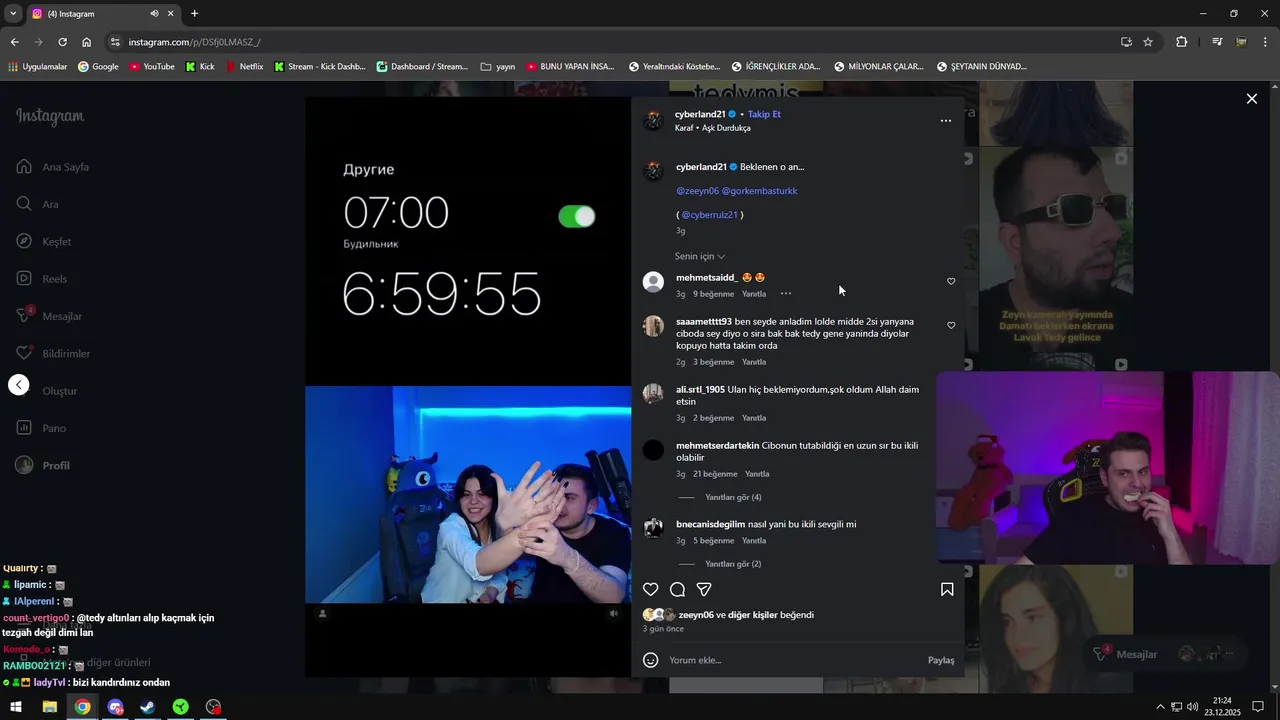Like the post with the heart icon
This screenshot has width=1280, height=720.
click(x=651, y=590)
